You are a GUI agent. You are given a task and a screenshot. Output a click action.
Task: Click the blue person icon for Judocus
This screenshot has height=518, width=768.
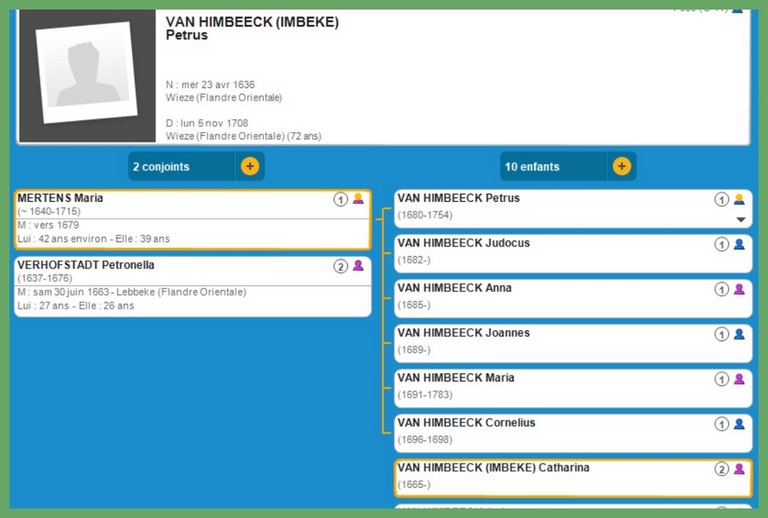(x=739, y=244)
